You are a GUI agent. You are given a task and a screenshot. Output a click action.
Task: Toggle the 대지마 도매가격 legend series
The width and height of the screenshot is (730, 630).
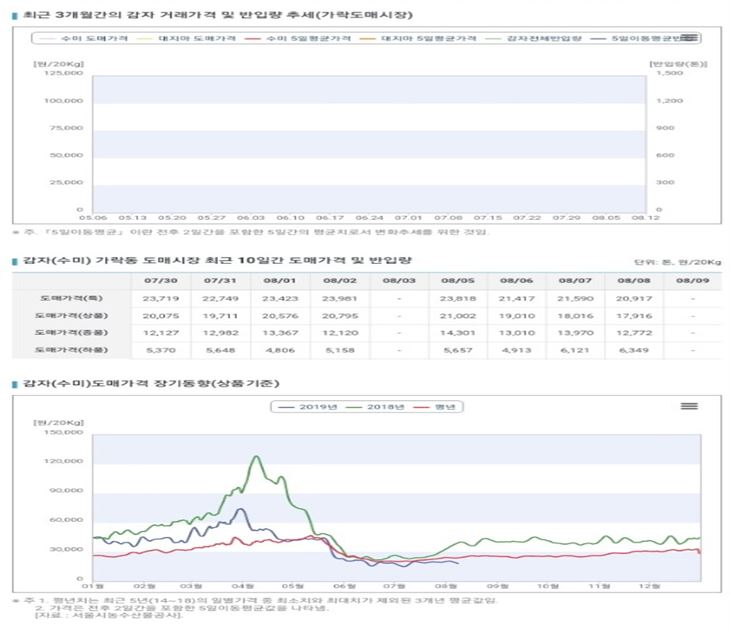pos(186,38)
